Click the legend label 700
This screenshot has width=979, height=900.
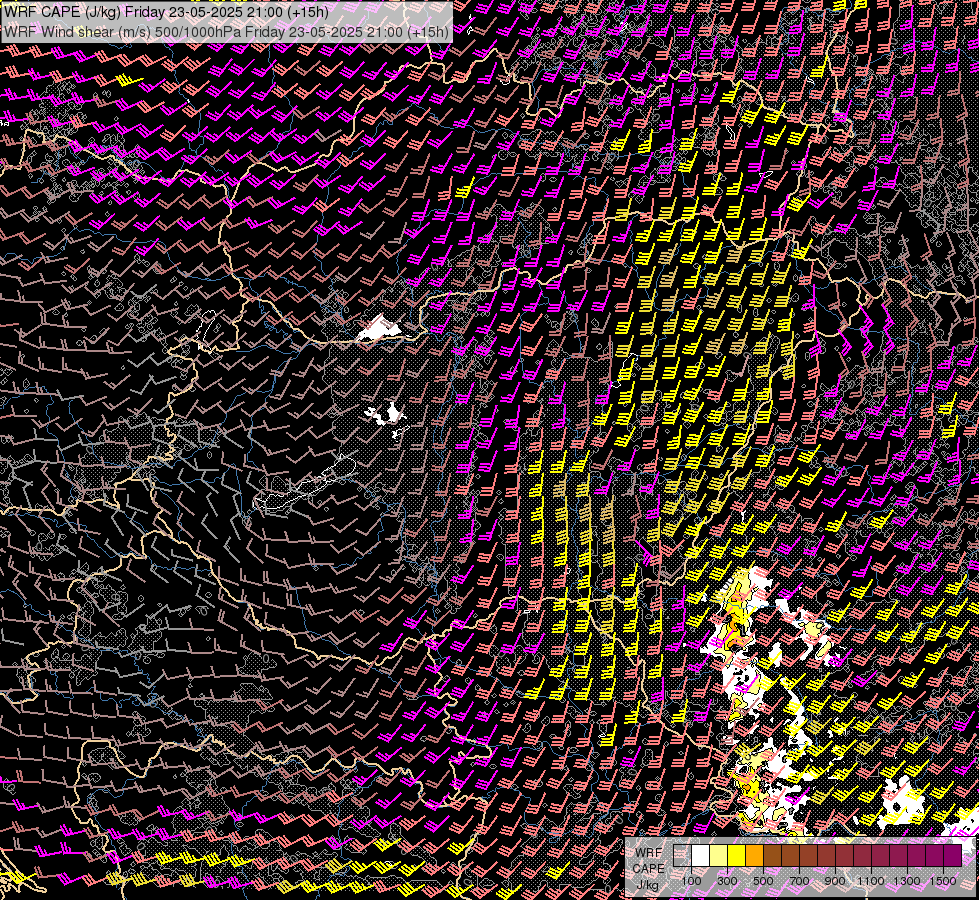(x=799, y=881)
